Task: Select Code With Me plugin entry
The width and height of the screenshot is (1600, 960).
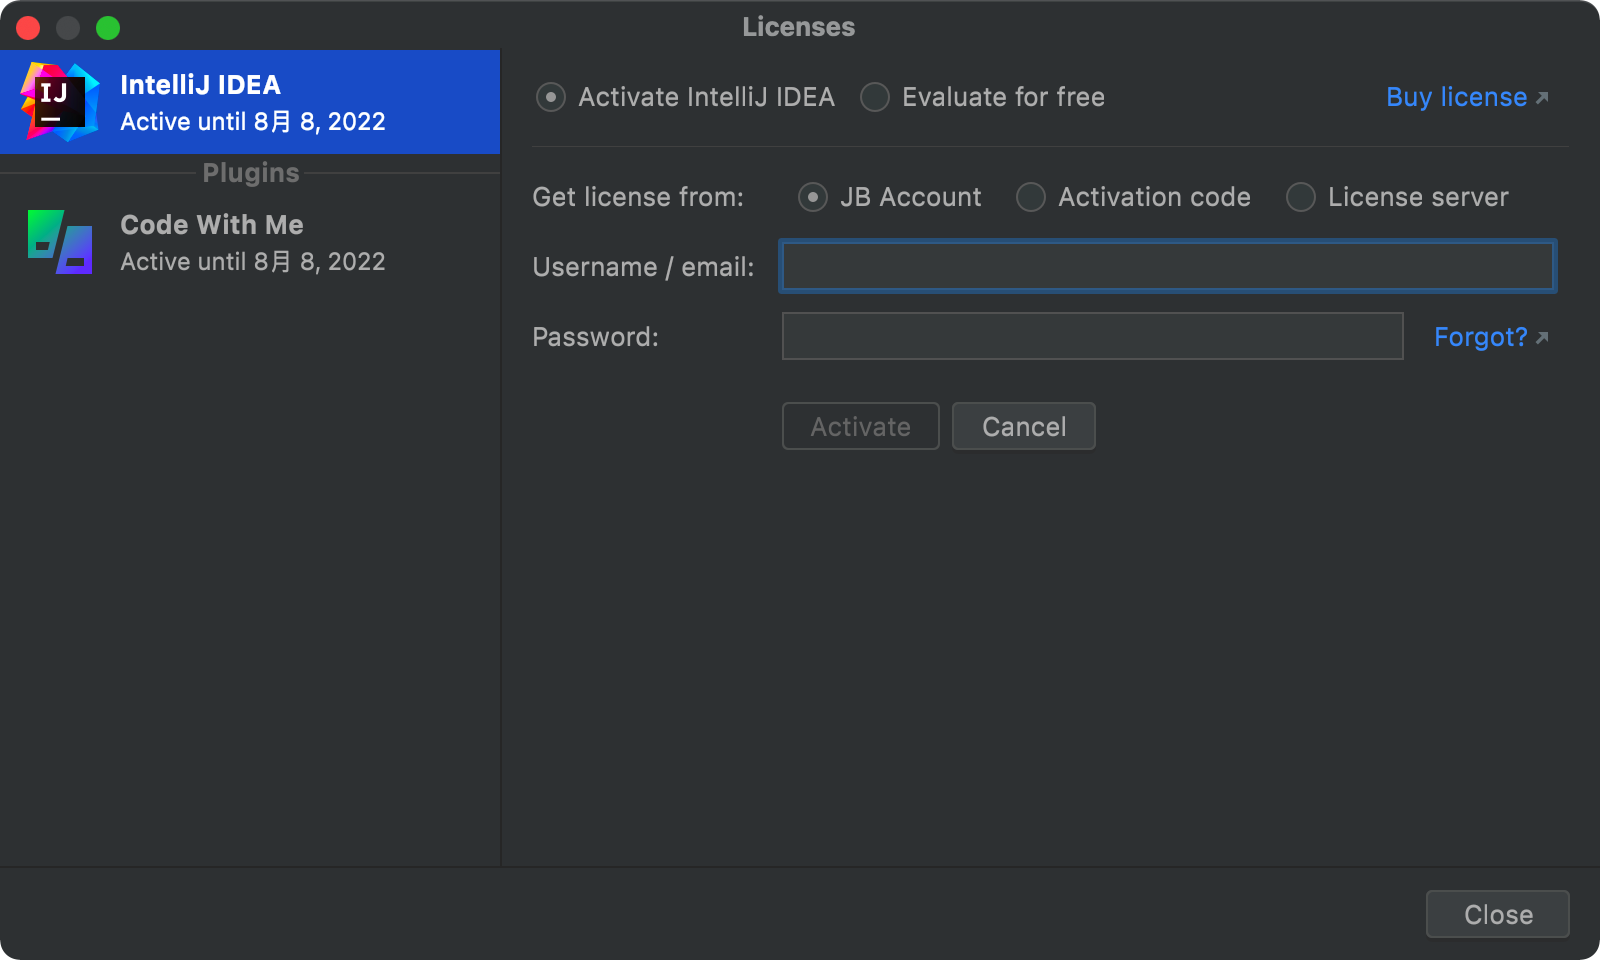Action: (x=250, y=242)
